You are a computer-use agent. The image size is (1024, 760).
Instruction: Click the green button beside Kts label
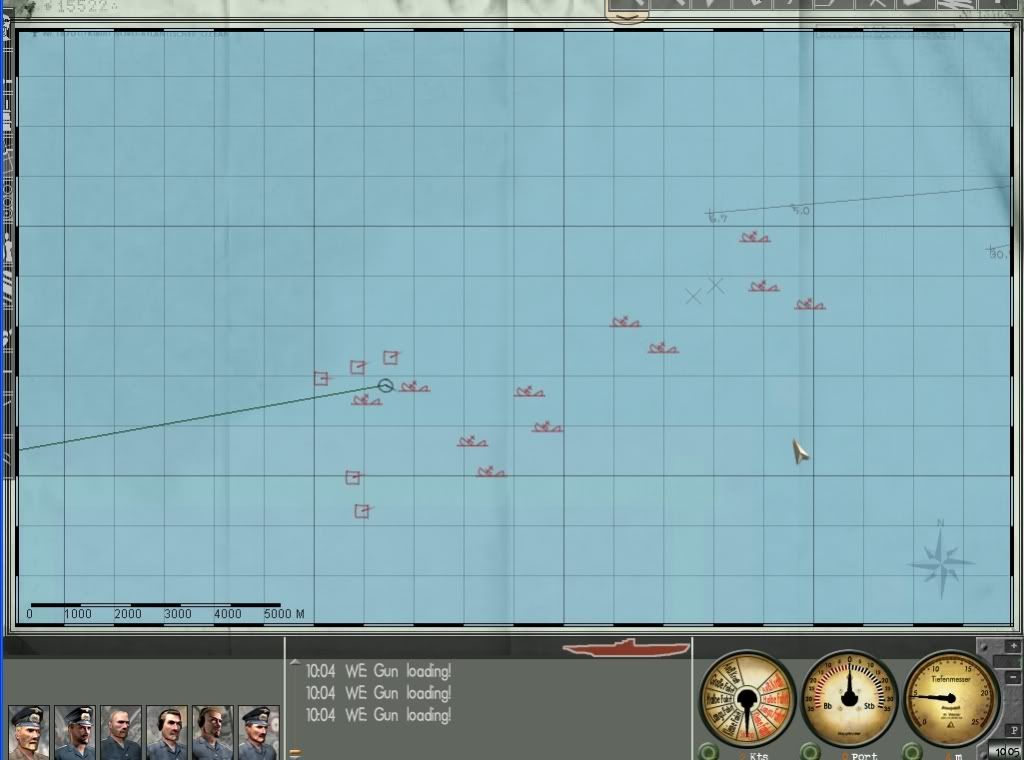(708, 752)
